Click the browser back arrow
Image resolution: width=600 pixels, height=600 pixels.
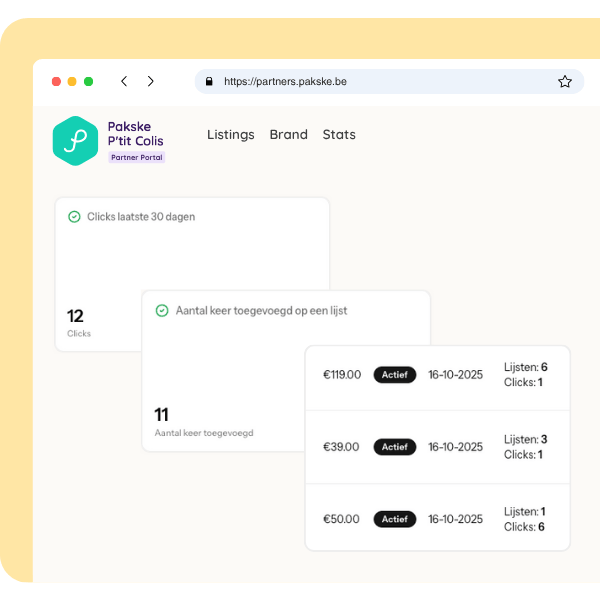[x=124, y=81]
